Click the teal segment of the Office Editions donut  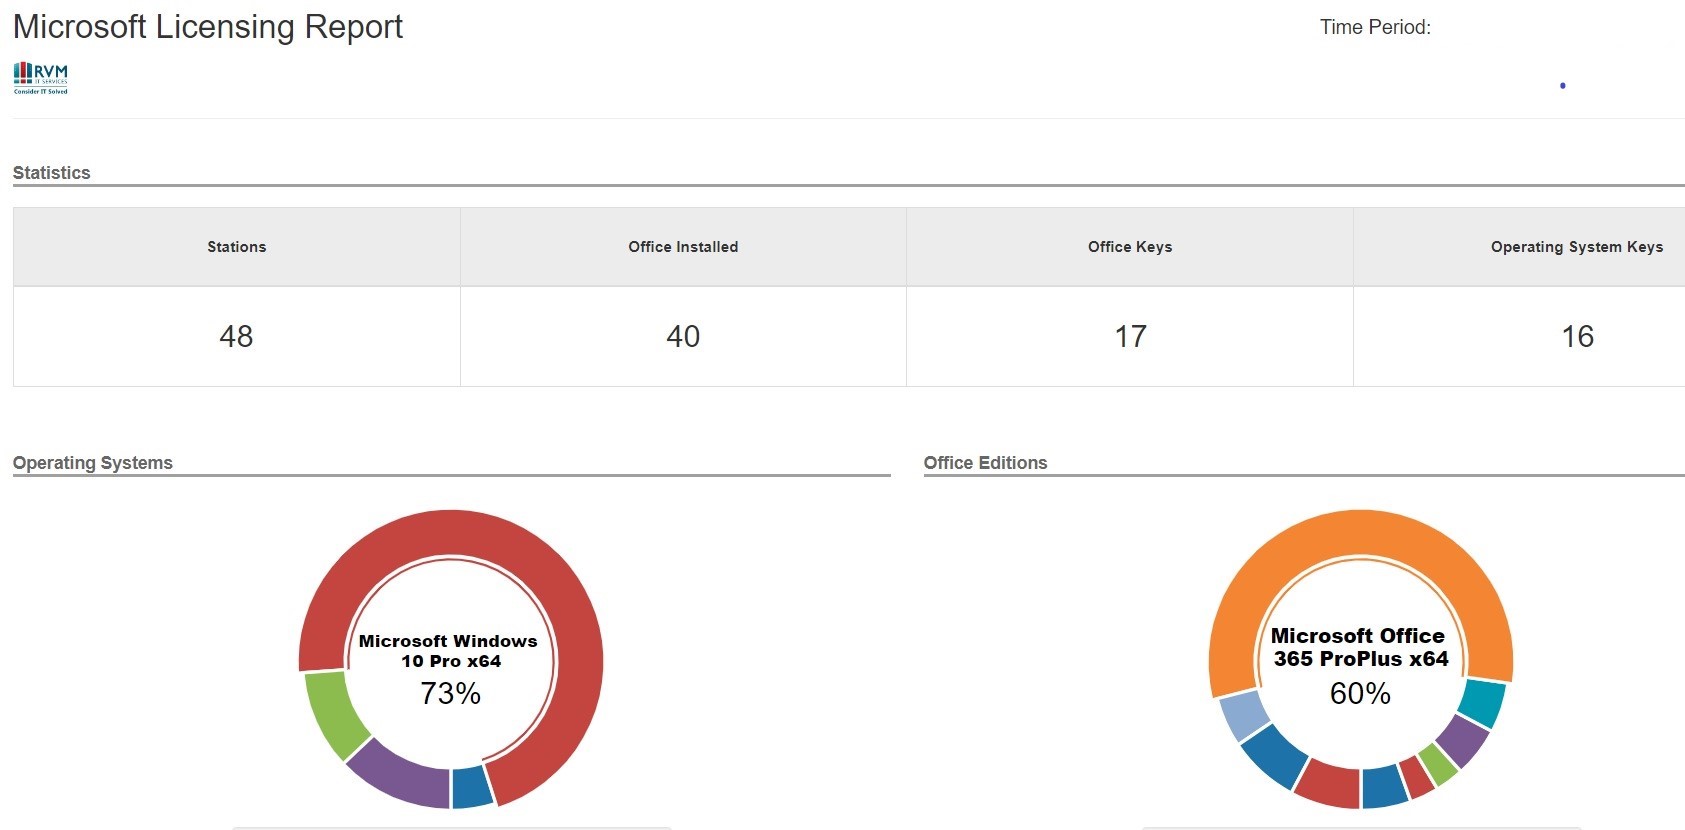pyautogui.click(x=1482, y=703)
